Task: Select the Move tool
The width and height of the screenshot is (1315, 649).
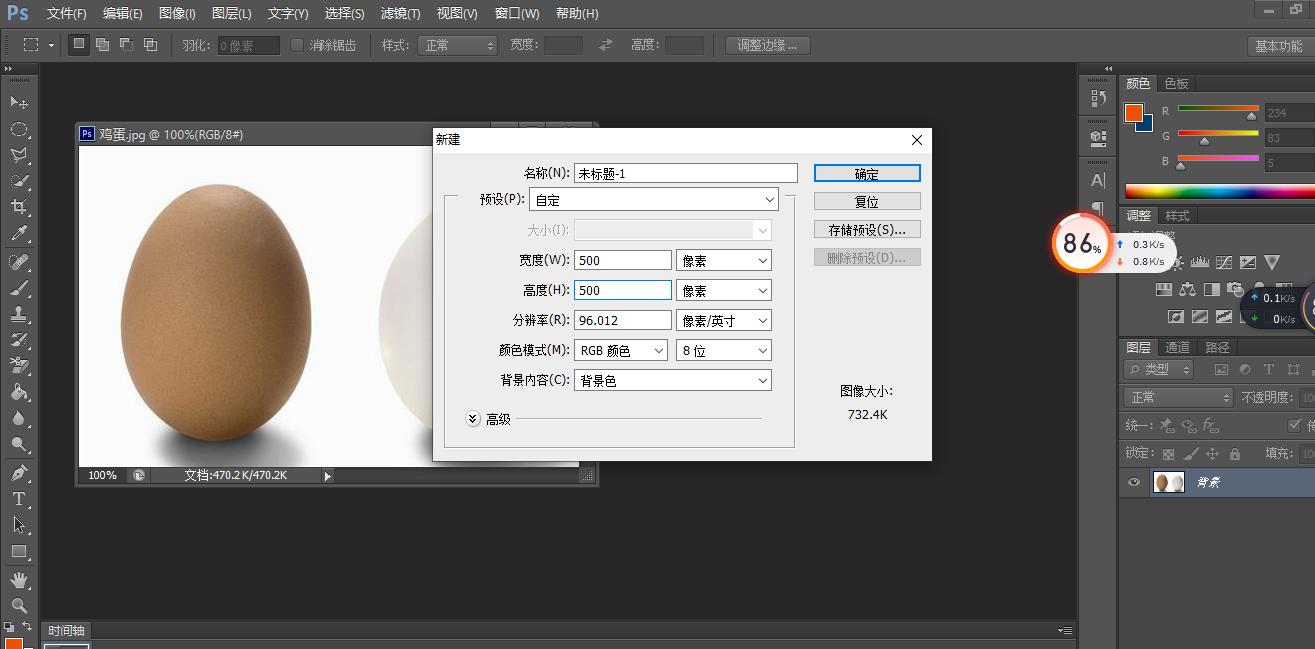Action: (x=20, y=103)
